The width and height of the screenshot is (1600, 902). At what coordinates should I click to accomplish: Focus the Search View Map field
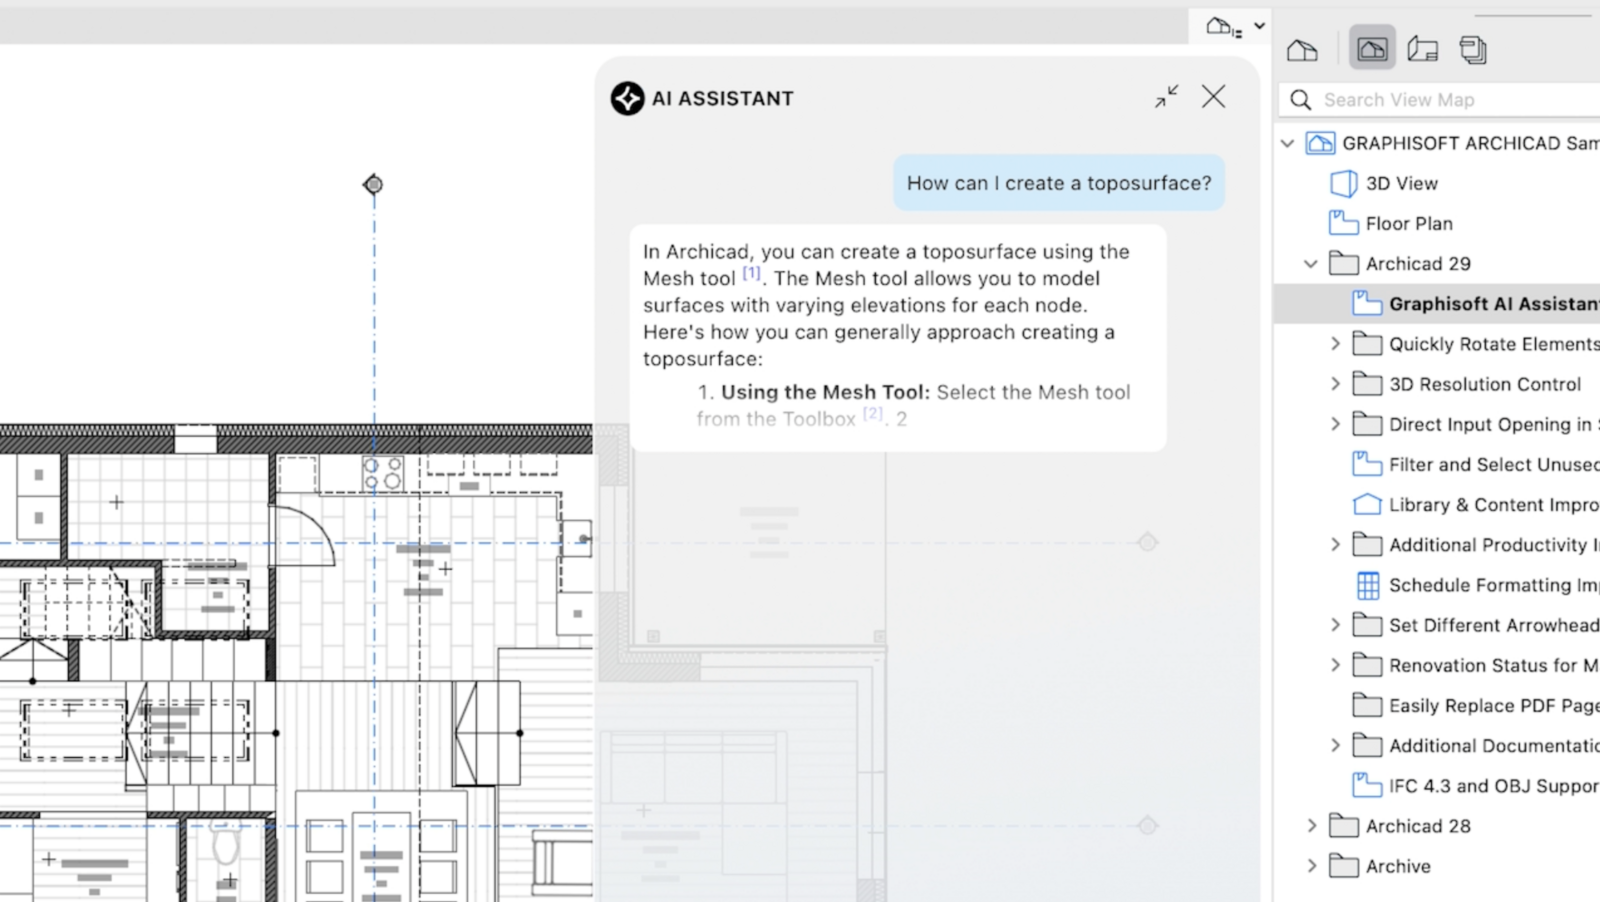click(x=1439, y=100)
